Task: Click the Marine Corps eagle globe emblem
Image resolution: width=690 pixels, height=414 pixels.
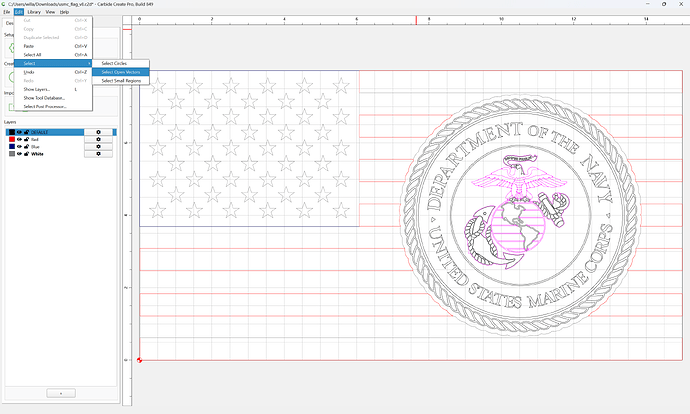Action: 518,212
